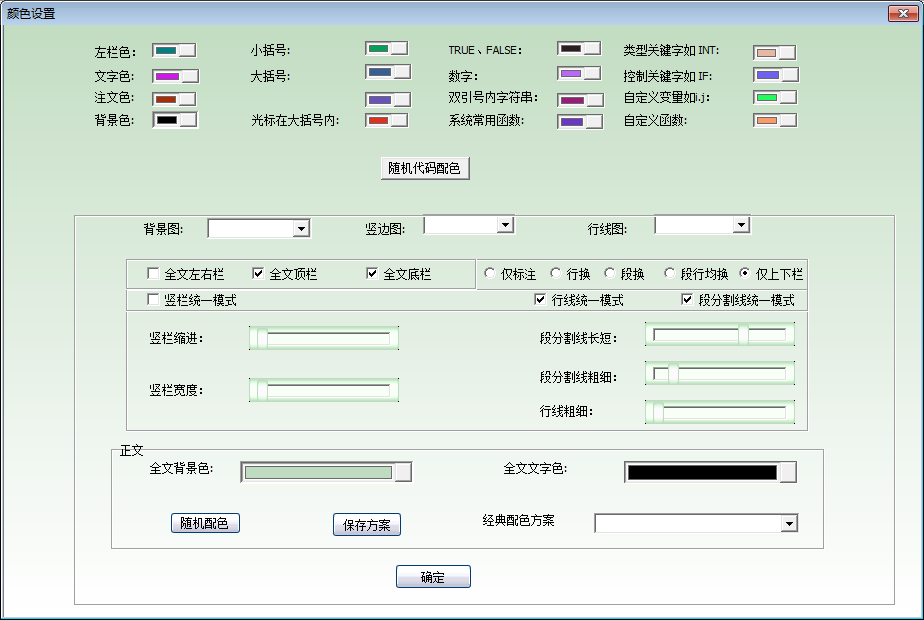Click the 确定 button

tap(432, 577)
